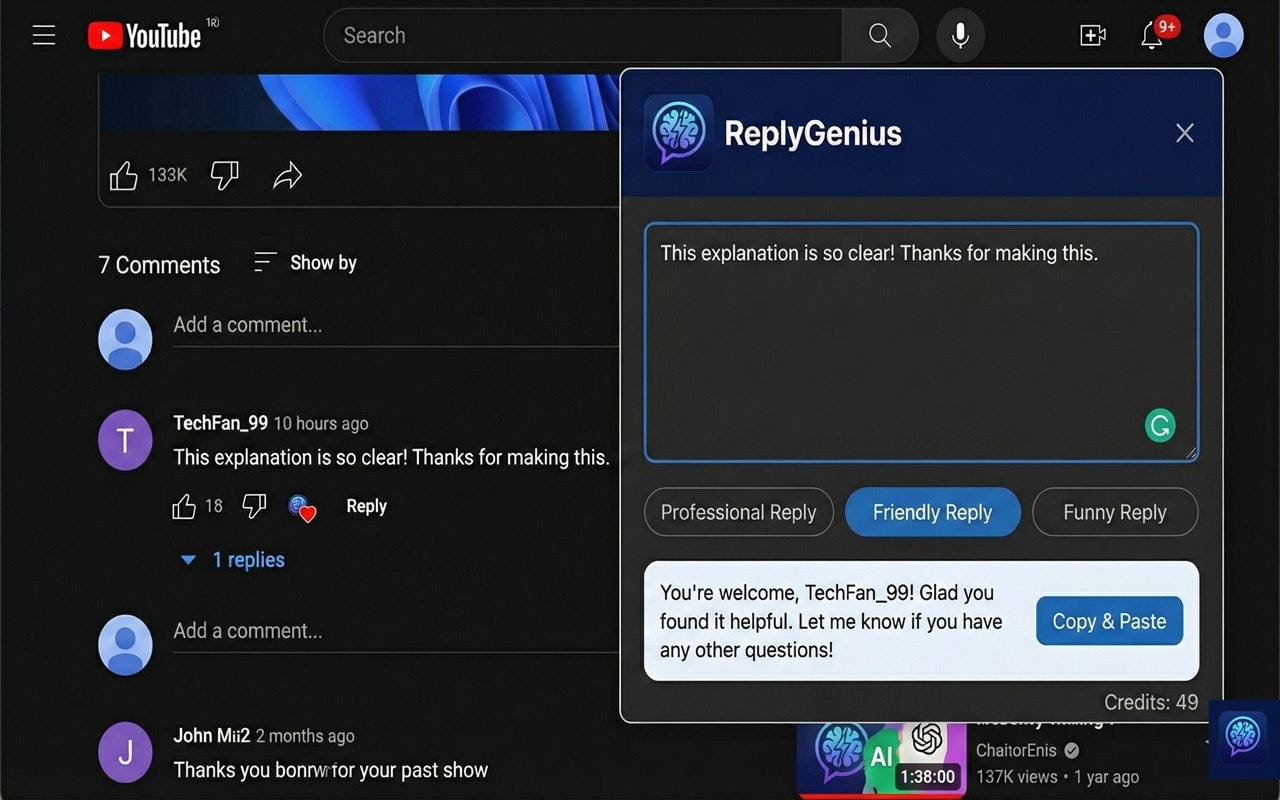Image resolution: width=1280 pixels, height=800 pixels.
Task: Start a voice search with the microphone icon
Action: click(x=959, y=34)
